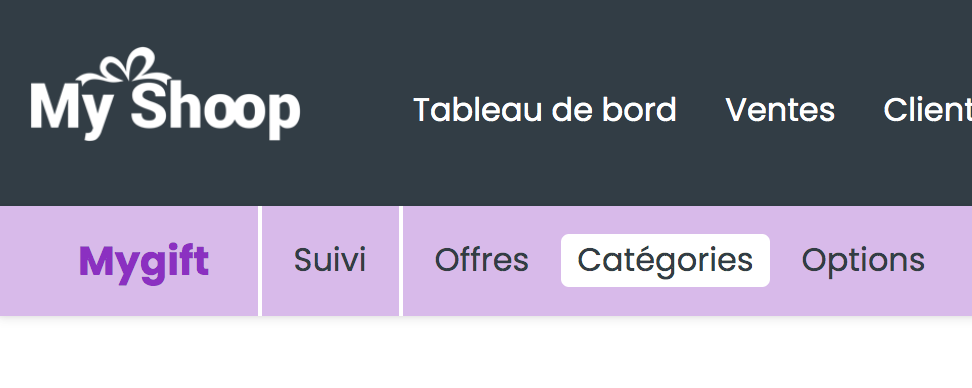The height and width of the screenshot is (388, 972).
Task: Click the word "Shoop" in the logo
Action: click(216, 108)
